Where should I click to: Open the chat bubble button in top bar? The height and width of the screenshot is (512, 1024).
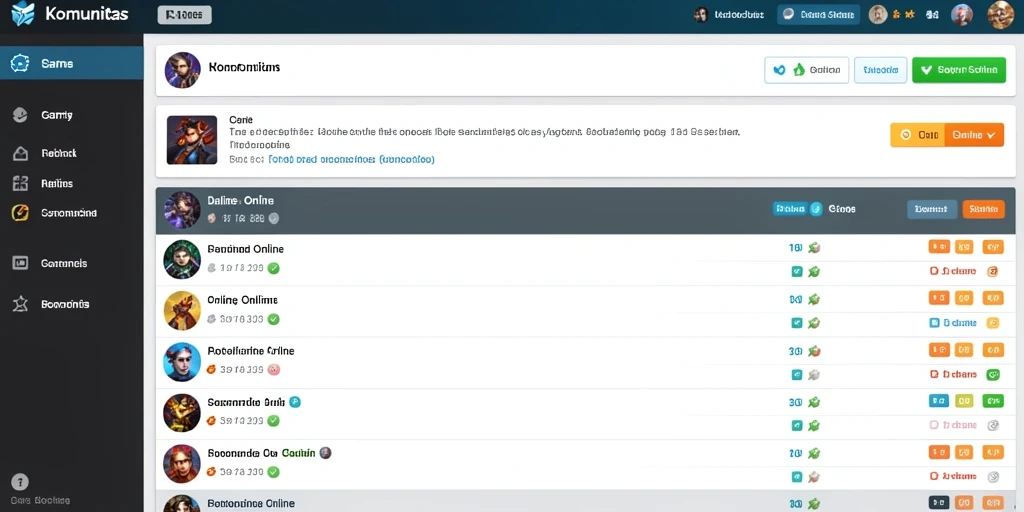[x=818, y=14]
